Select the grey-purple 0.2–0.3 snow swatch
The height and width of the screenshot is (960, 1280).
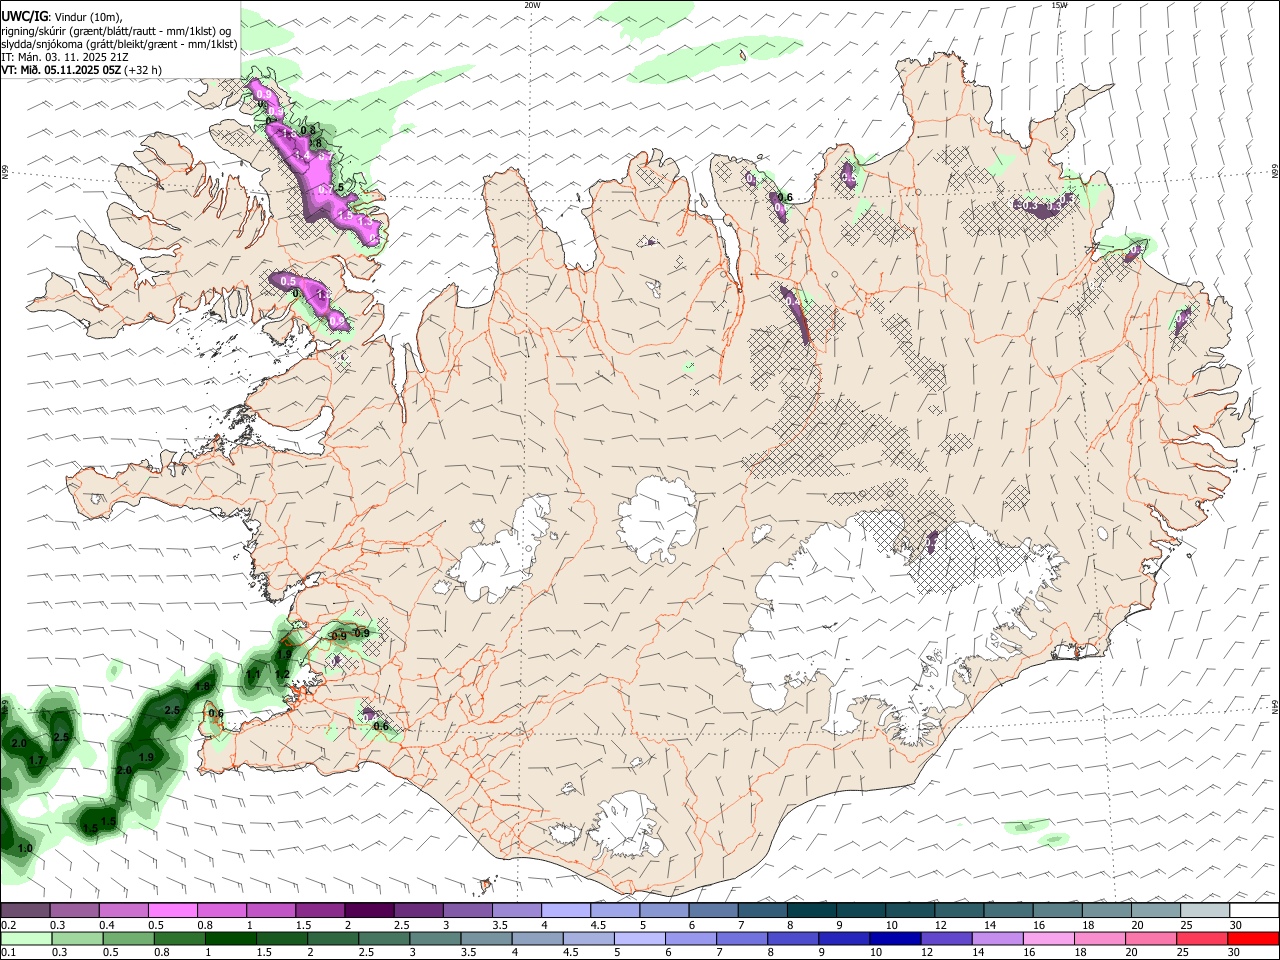pyautogui.click(x=25, y=911)
